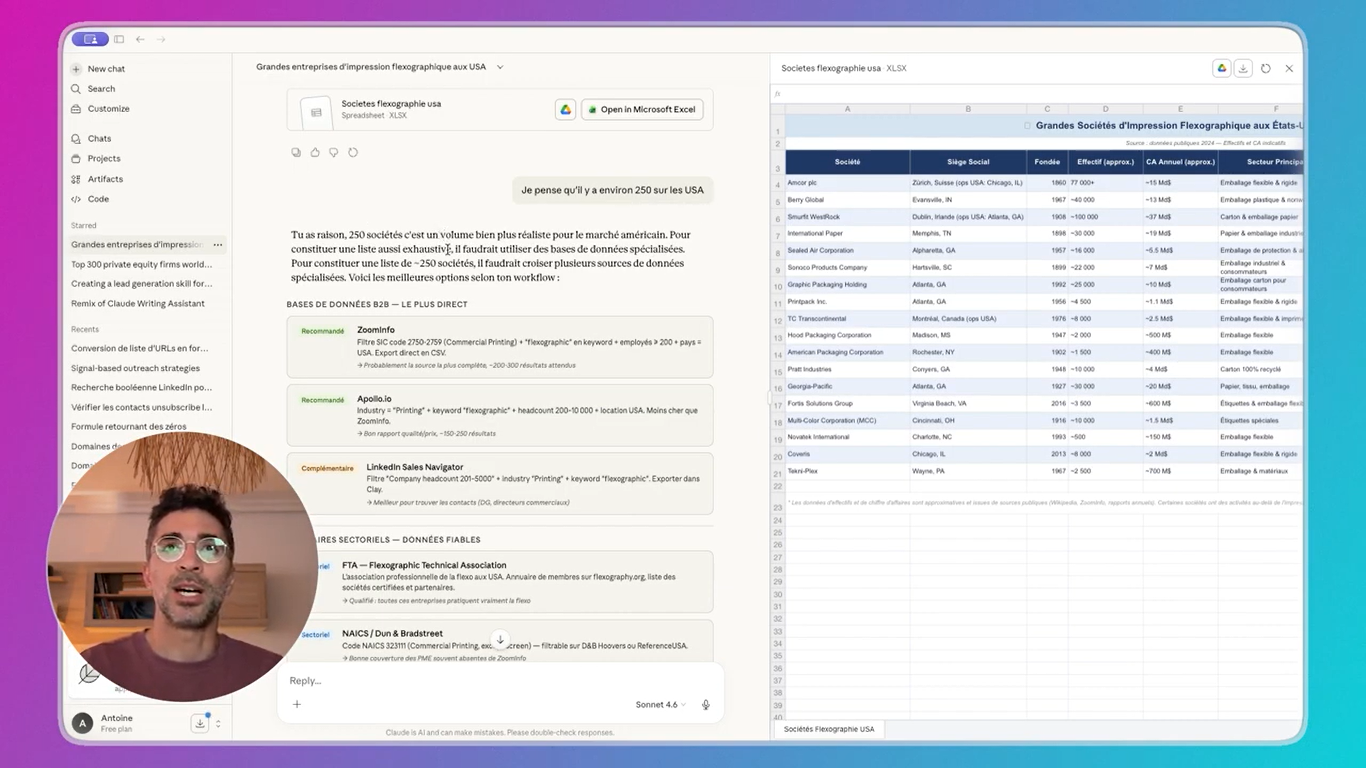Click the LinkedIn Sales Navigator card
This screenshot has width=1366, height=768.
(500, 483)
